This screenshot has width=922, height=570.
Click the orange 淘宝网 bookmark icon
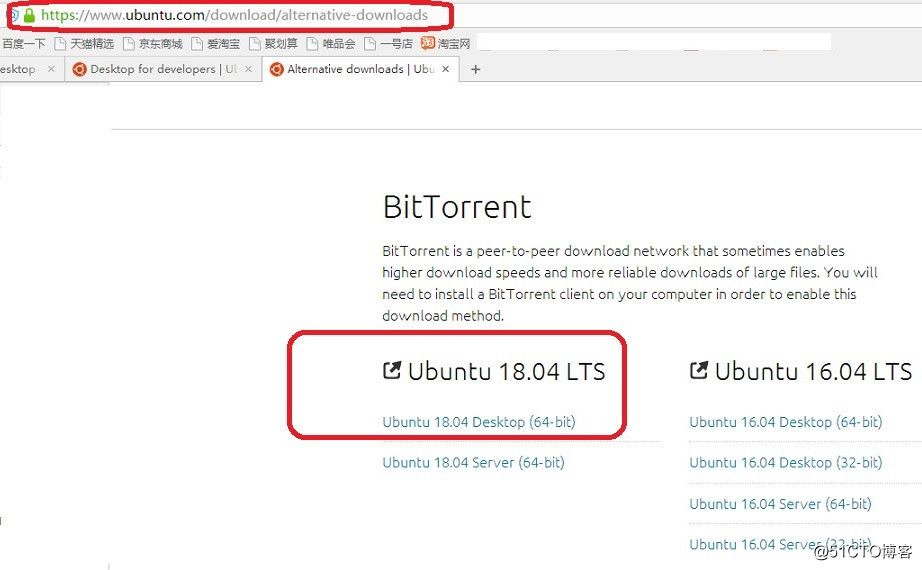[427, 43]
